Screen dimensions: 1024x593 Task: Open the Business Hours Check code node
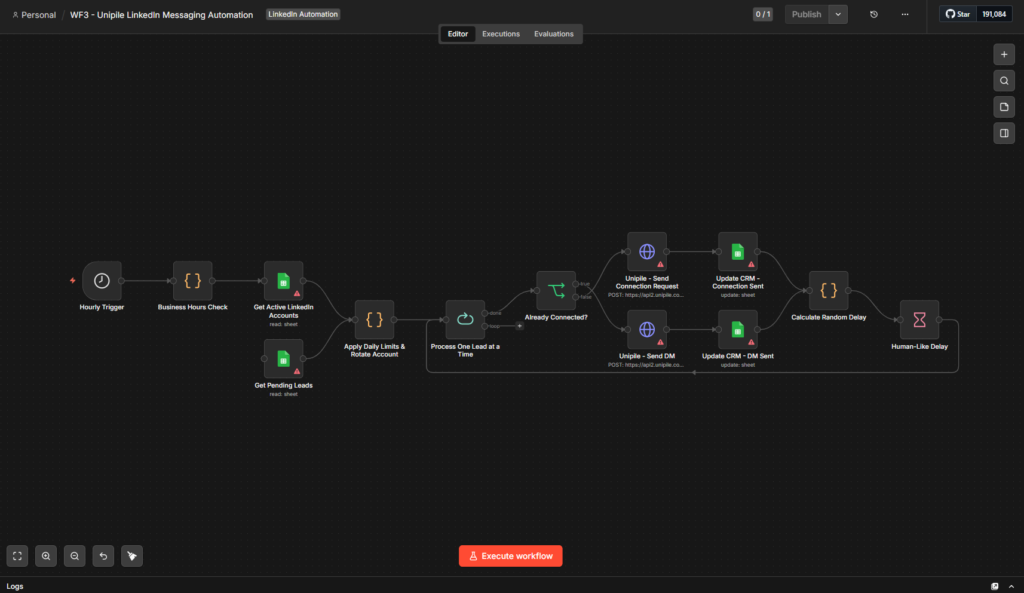point(193,281)
